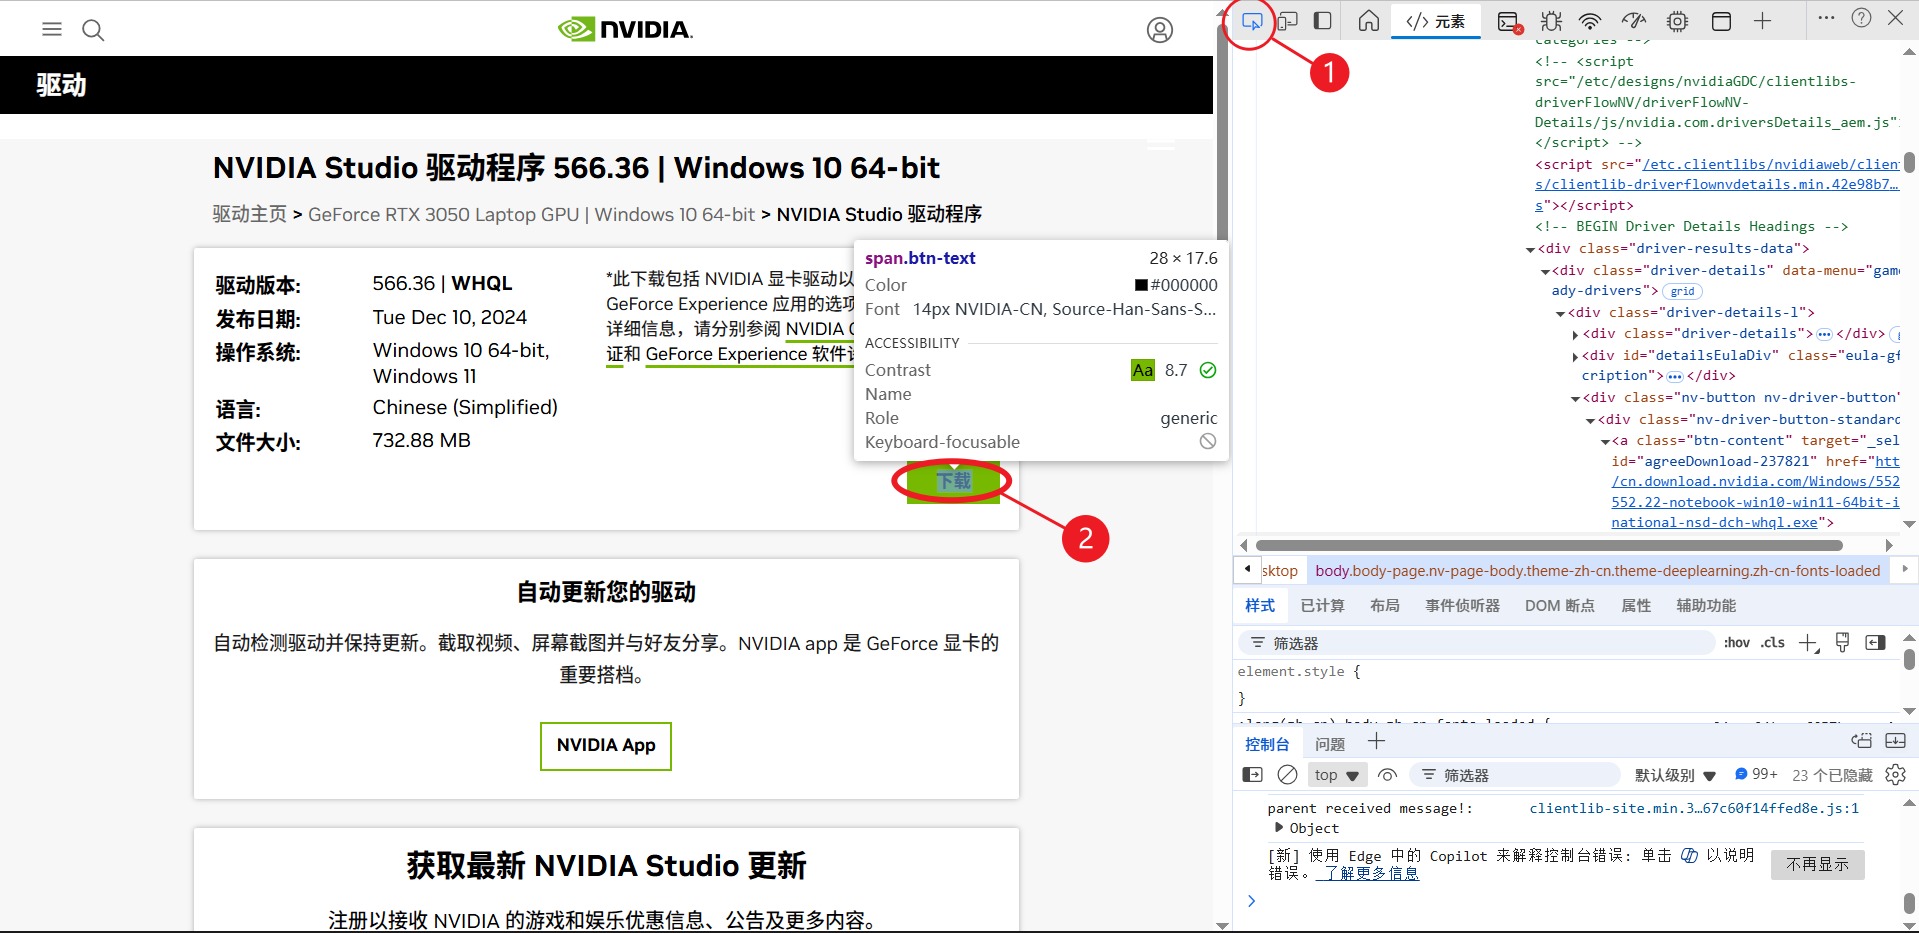Close the DevTools panel
The image size is (1919, 933).
click(1895, 18)
